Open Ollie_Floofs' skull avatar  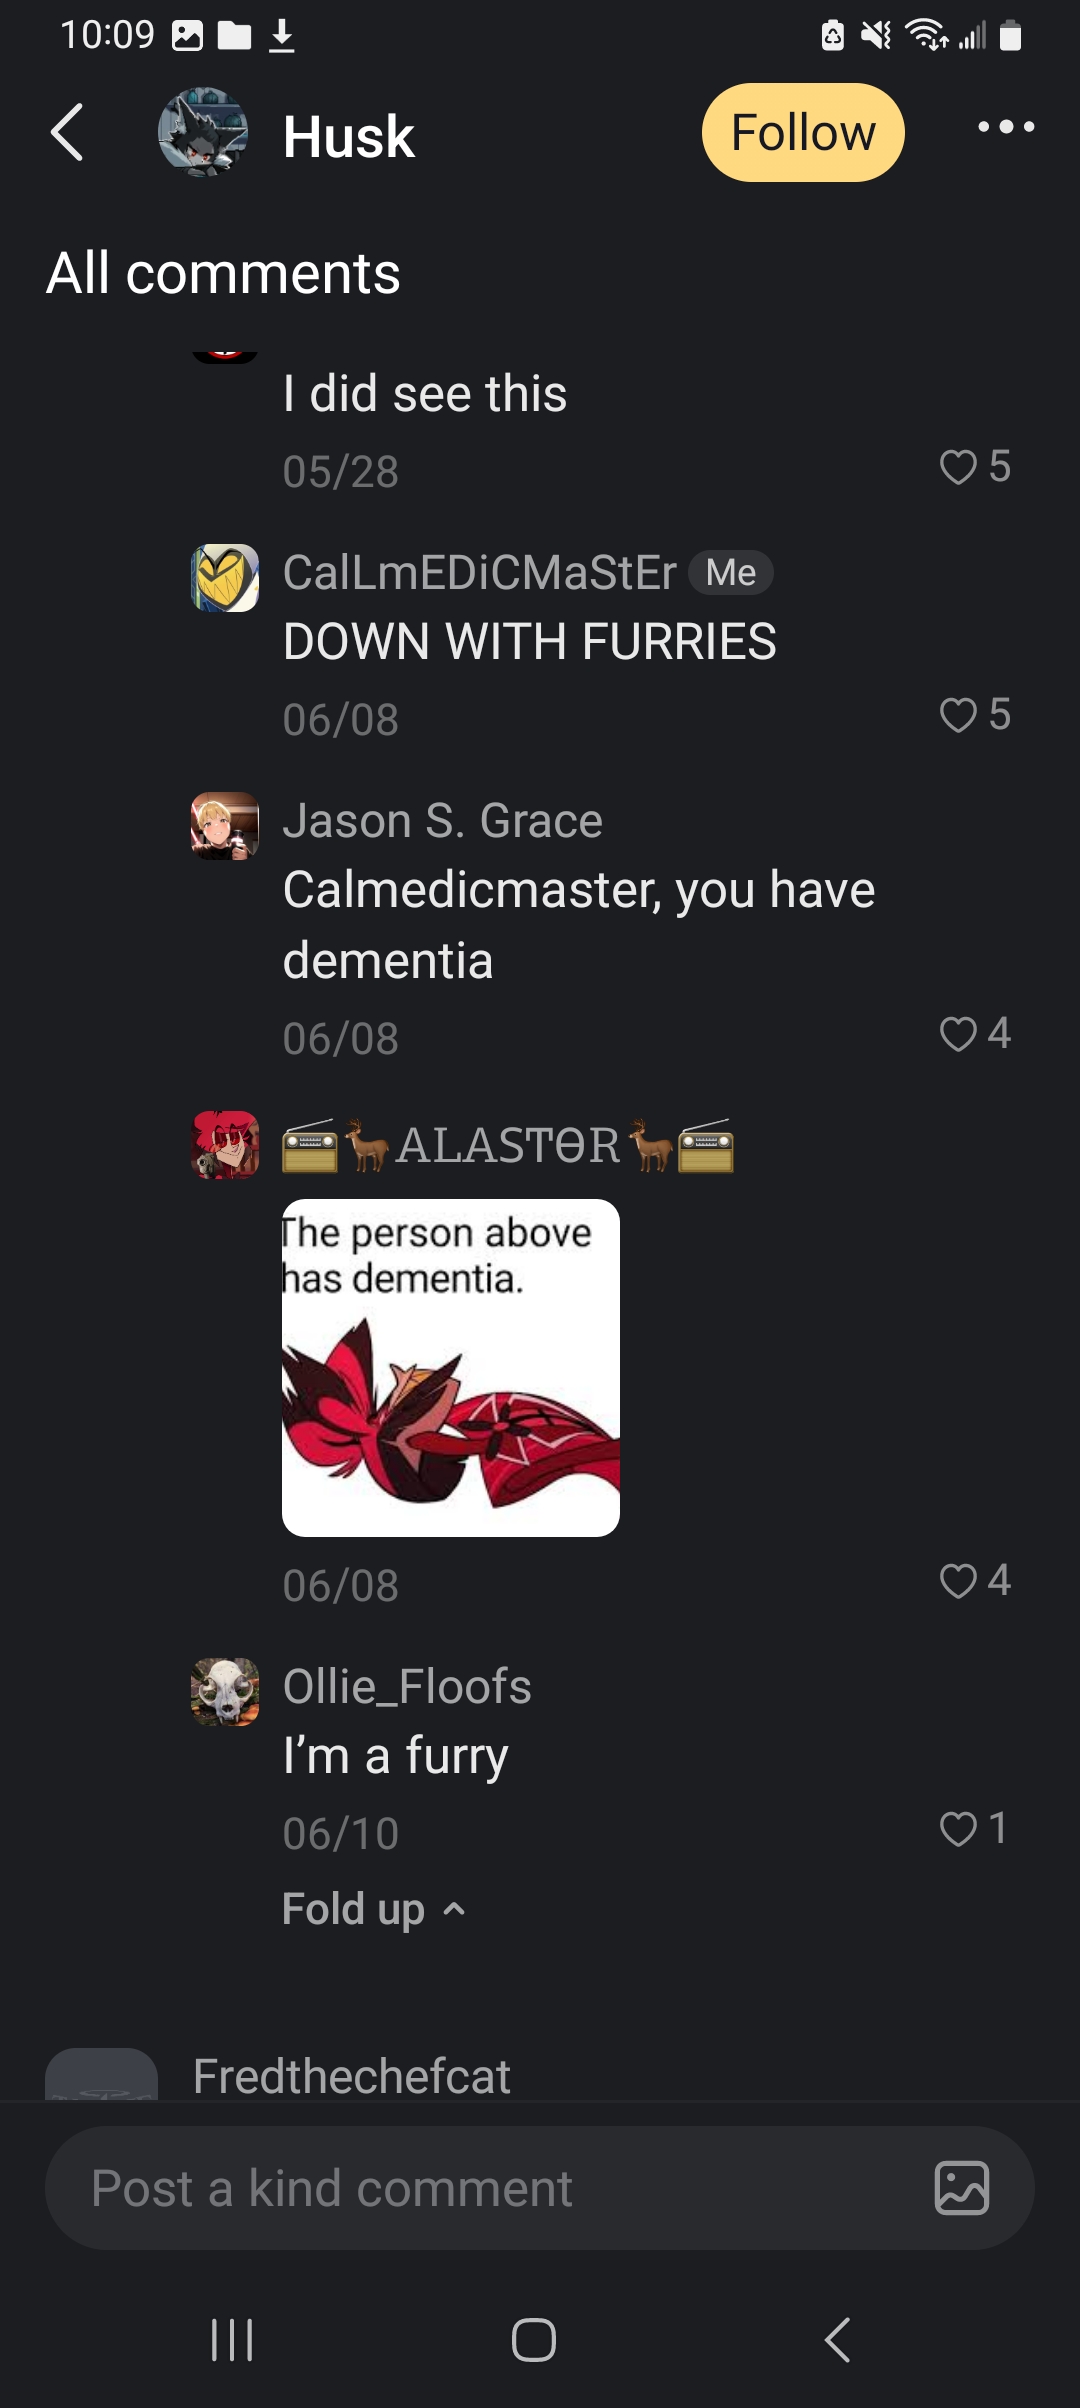[x=225, y=1692]
